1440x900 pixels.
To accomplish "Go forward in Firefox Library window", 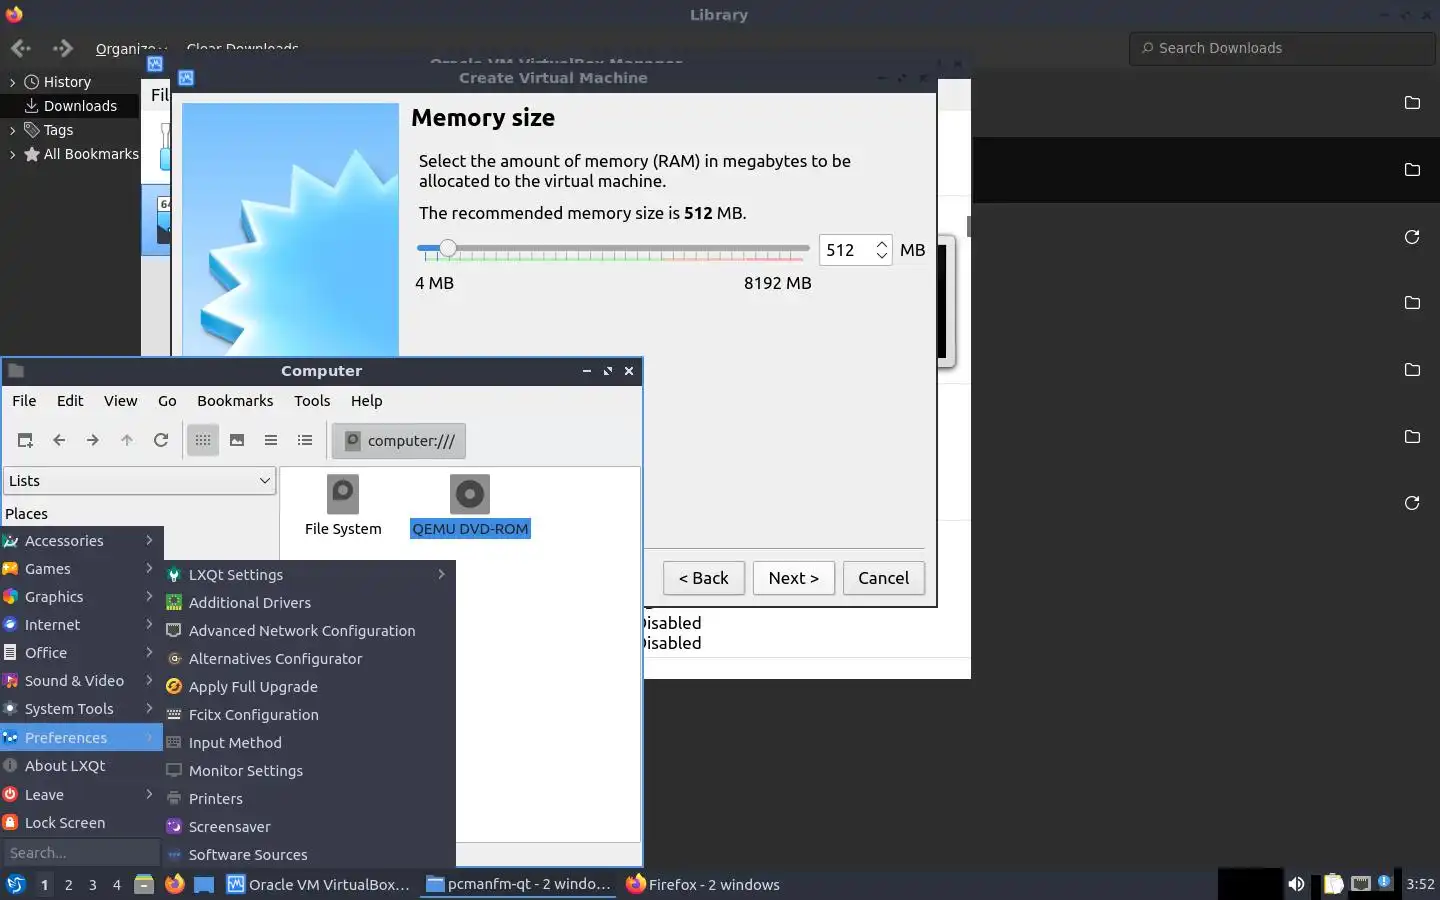I will click(63, 48).
